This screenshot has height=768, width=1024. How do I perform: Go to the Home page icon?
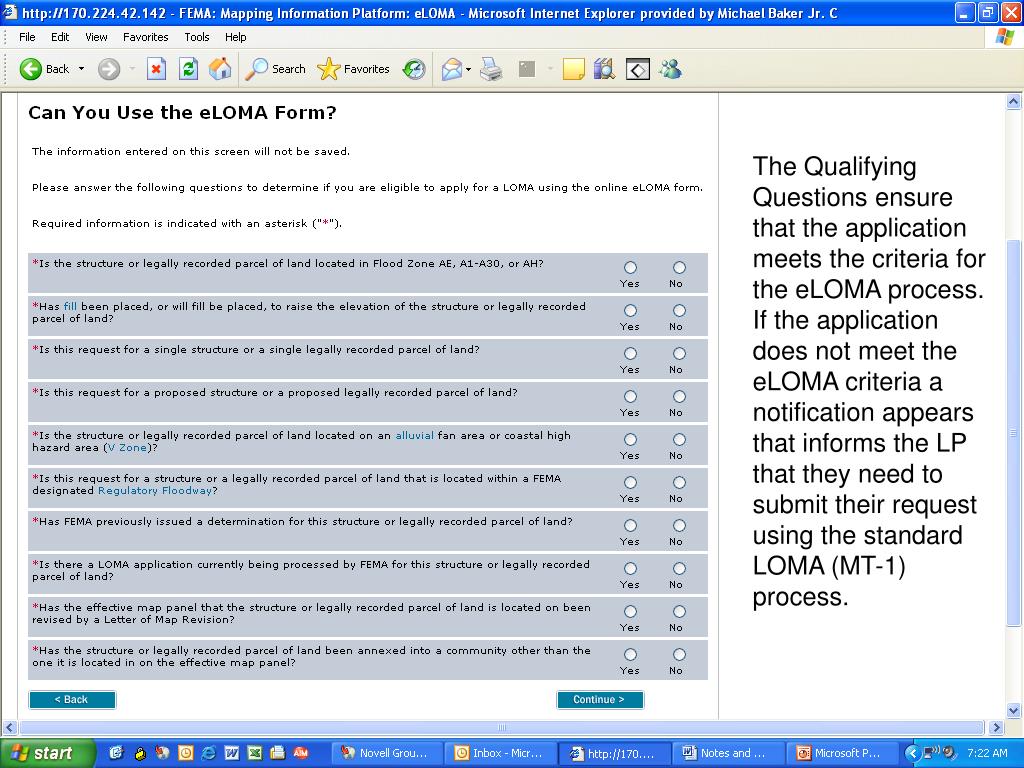[x=220, y=69]
